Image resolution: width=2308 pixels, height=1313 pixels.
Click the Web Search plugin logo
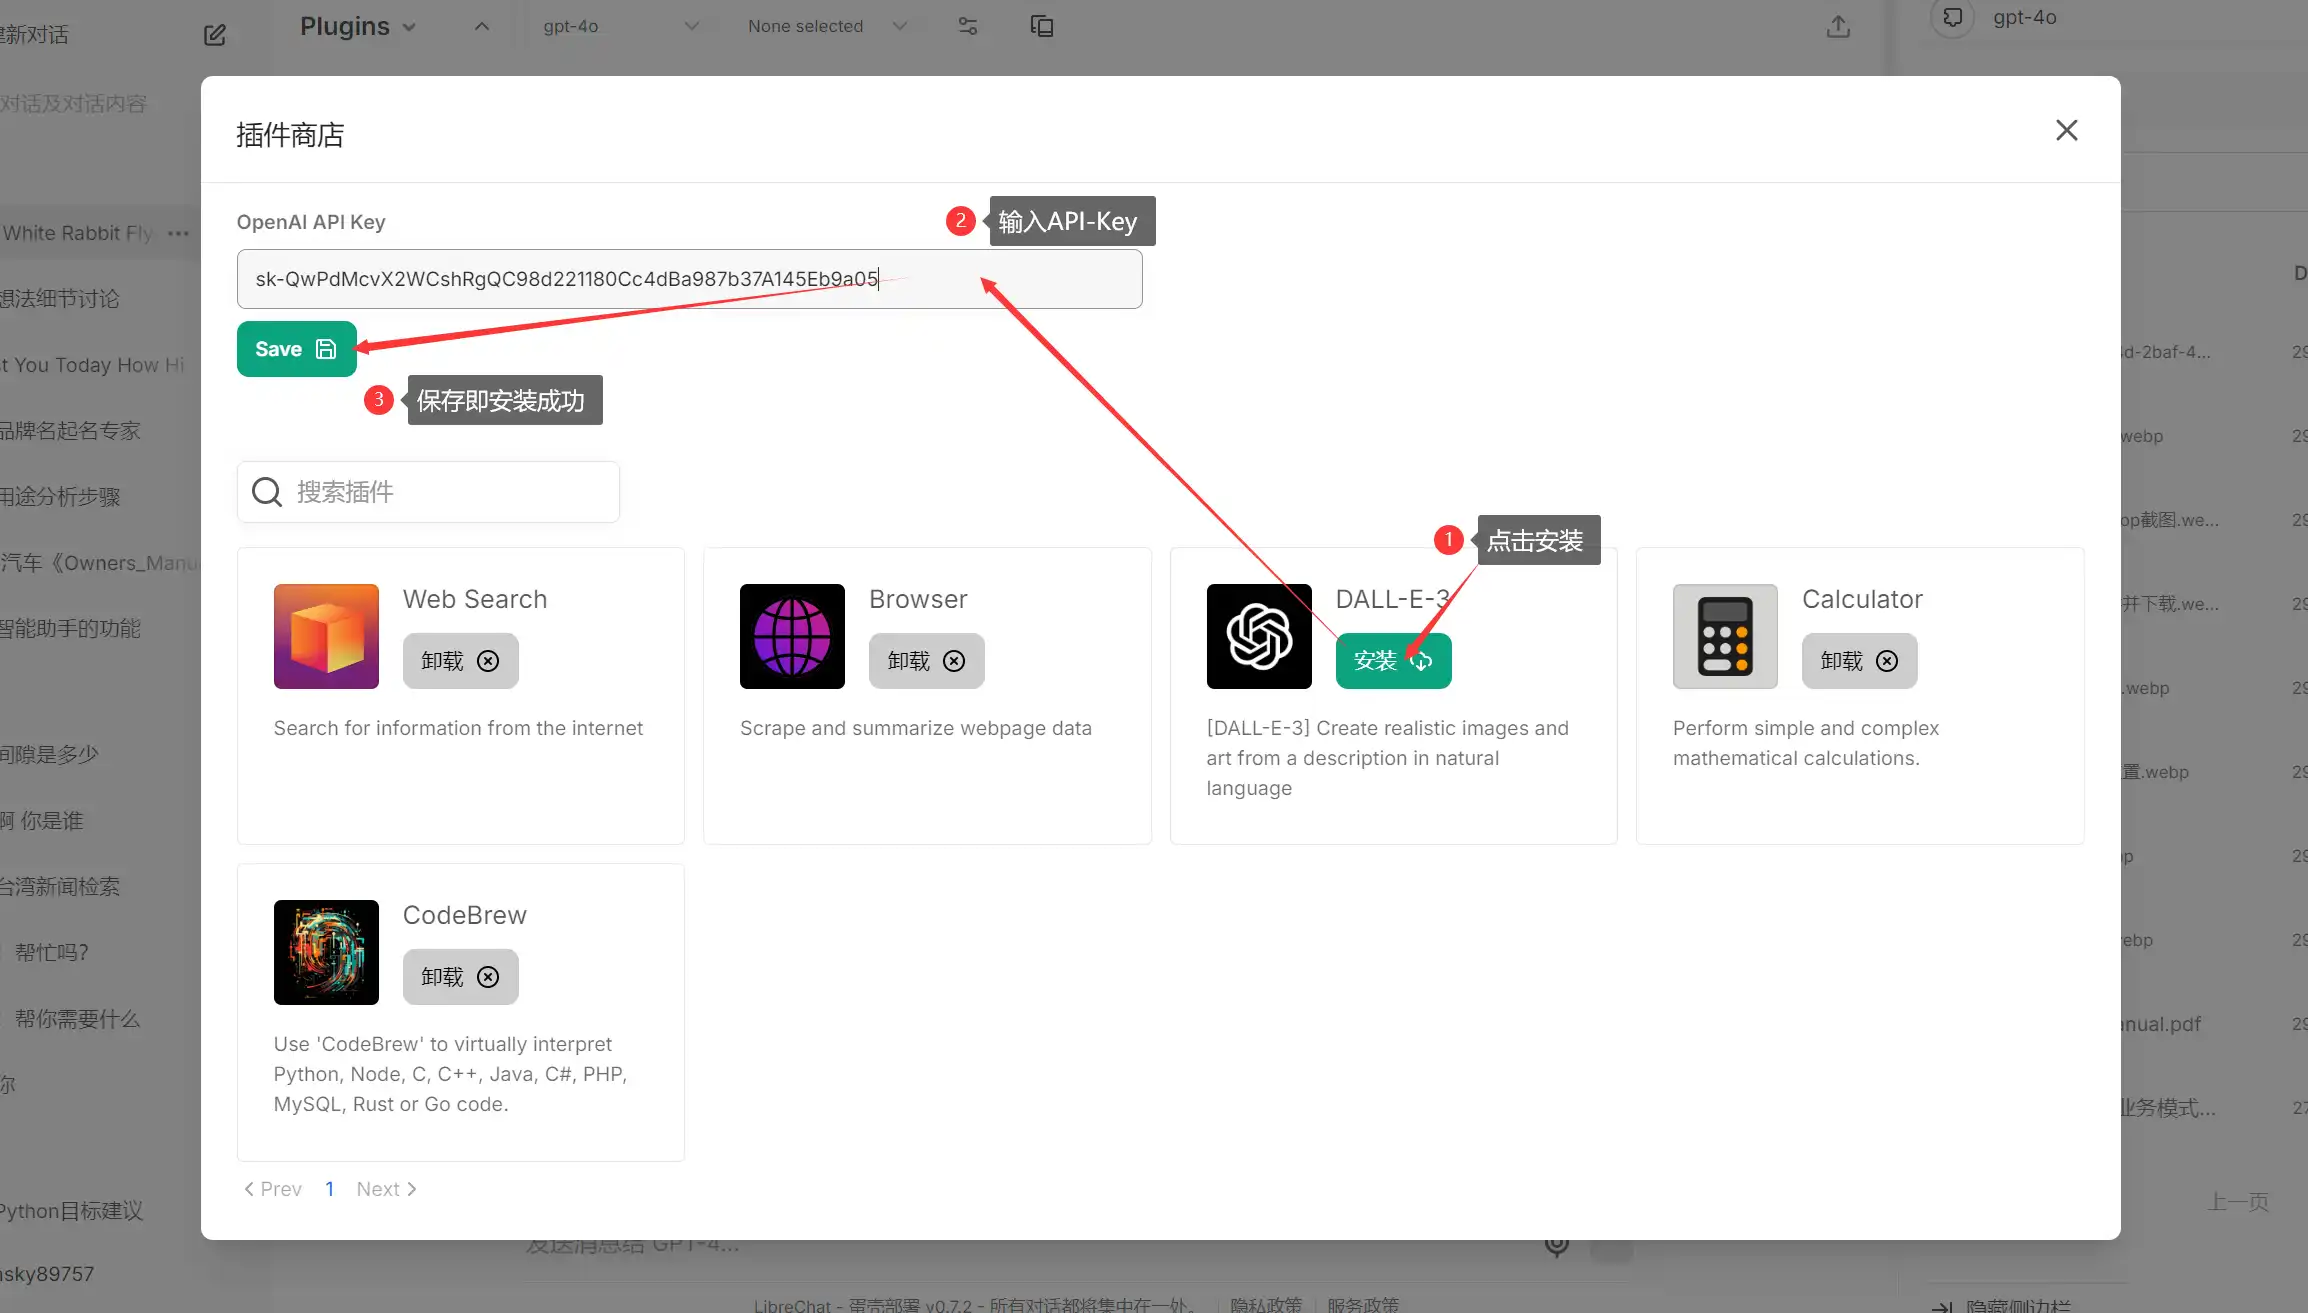326,636
